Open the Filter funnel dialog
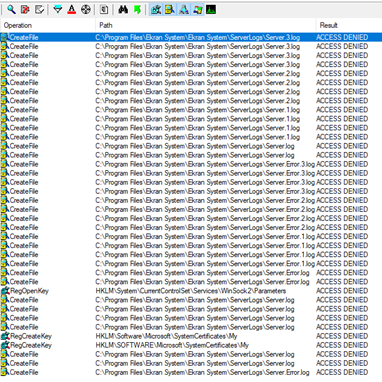Viewport: 382px width, 382px height. tap(58, 10)
